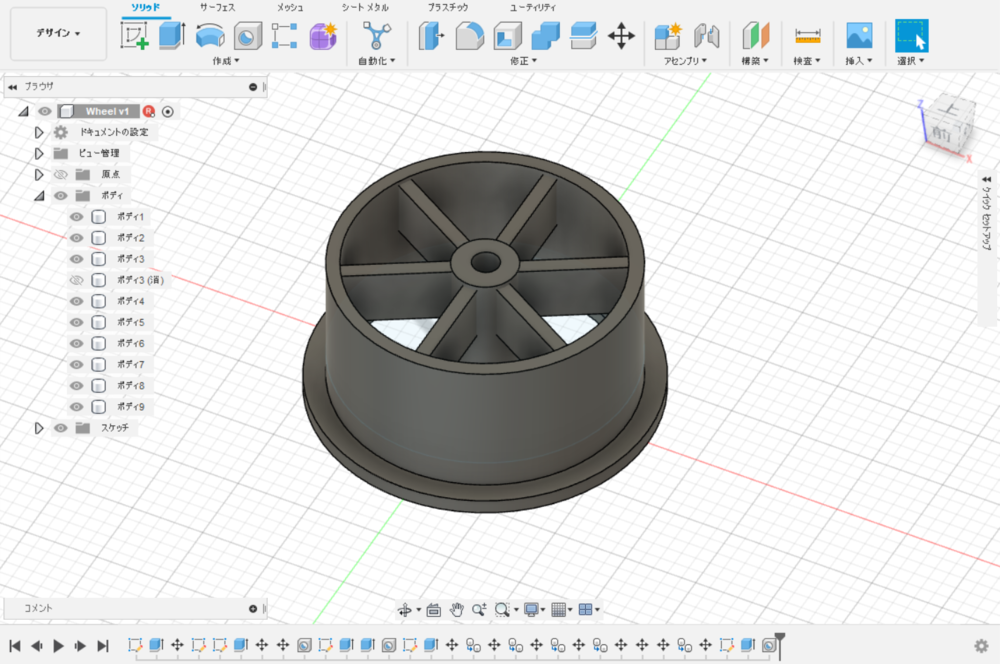
Task: Expand the コメント panel round button
Action: 253,609
